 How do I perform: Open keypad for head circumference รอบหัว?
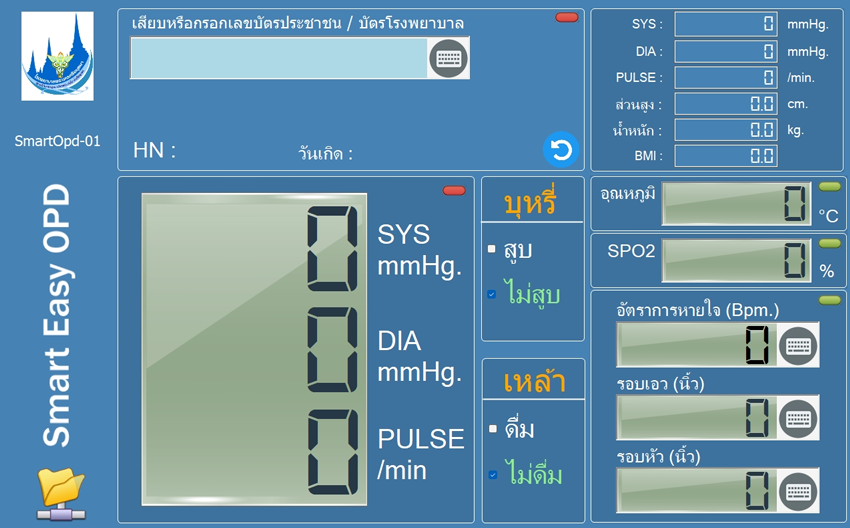click(797, 490)
